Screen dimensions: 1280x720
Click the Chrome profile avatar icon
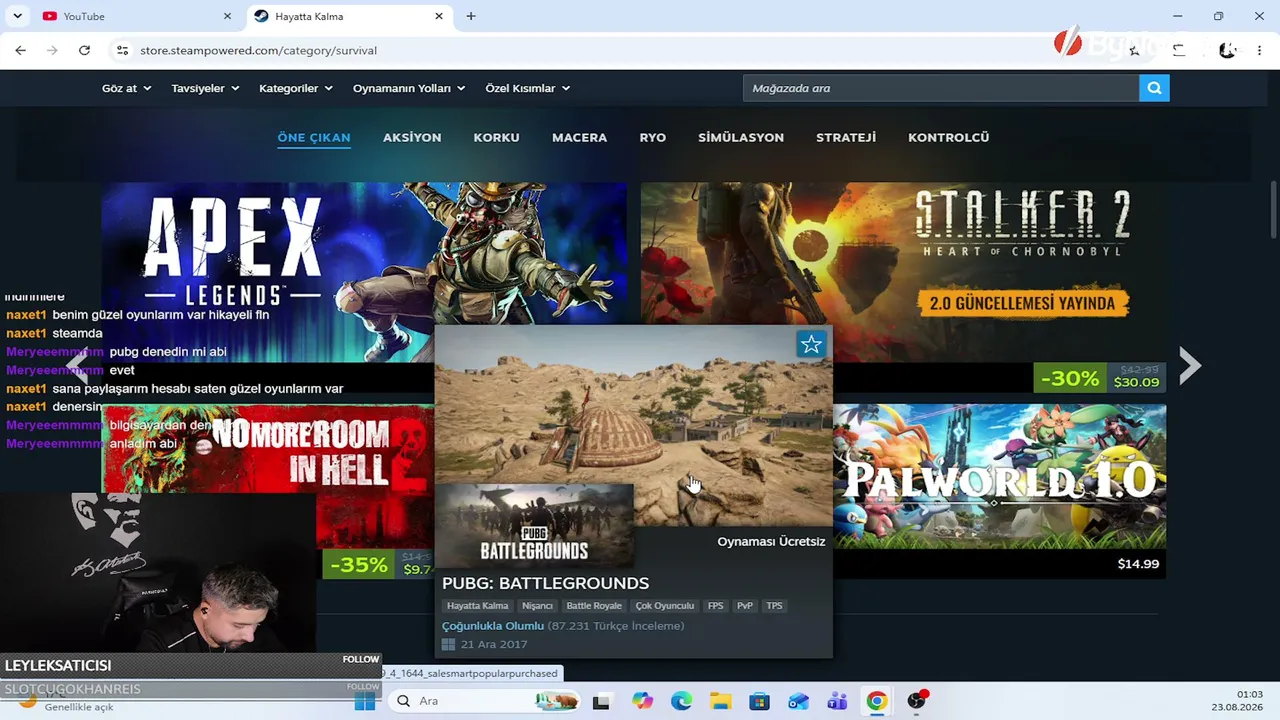[x=1227, y=50]
